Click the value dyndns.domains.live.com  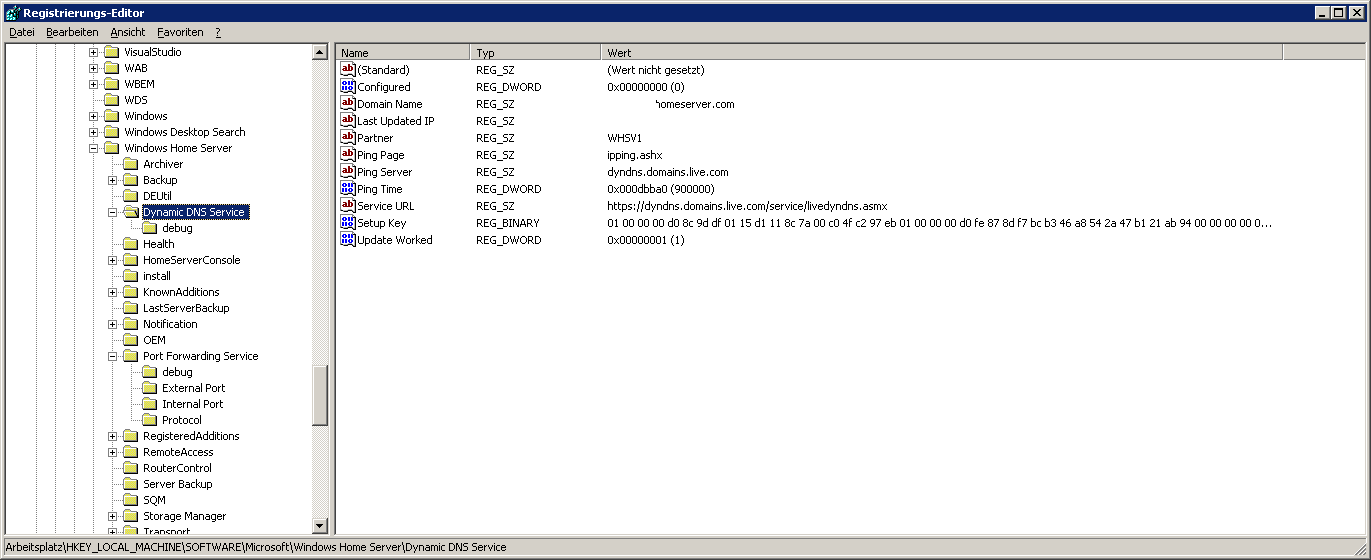pyautogui.click(x=668, y=172)
